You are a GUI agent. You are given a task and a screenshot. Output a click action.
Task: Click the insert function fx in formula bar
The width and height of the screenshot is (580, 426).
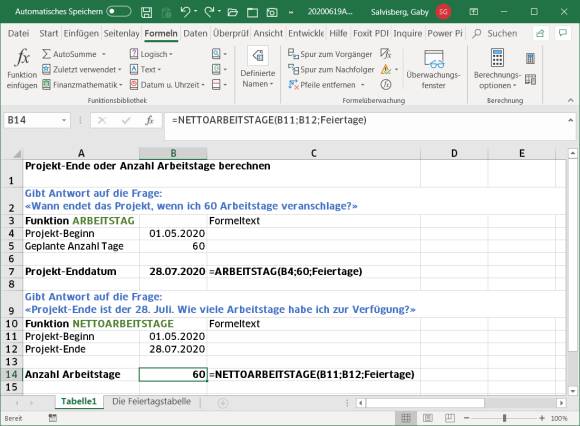[149, 120]
